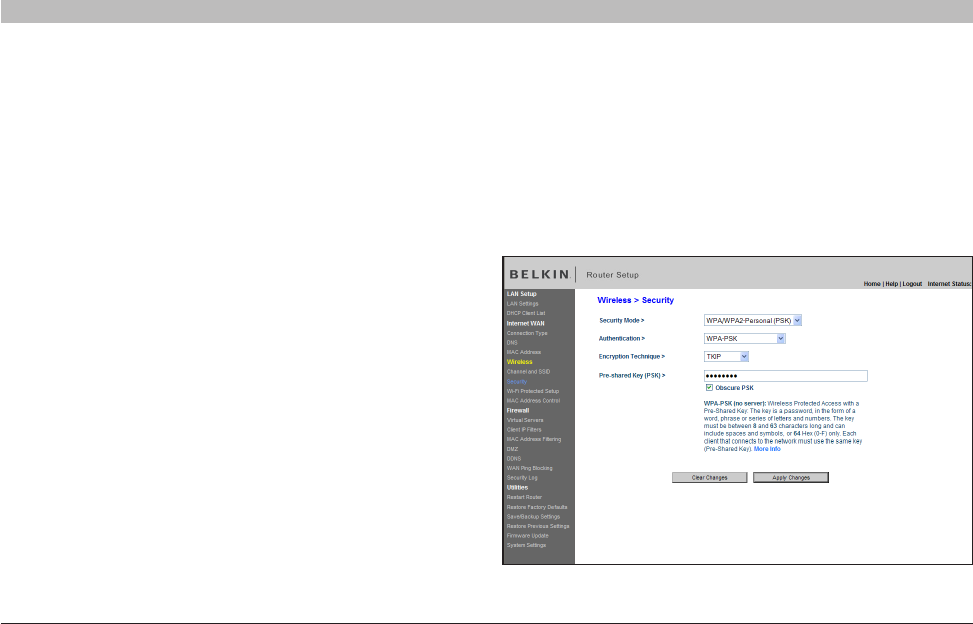Click the Pre-shared Key input field
The width and height of the screenshot is (973, 624).
pyautogui.click(x=786, y=376)
